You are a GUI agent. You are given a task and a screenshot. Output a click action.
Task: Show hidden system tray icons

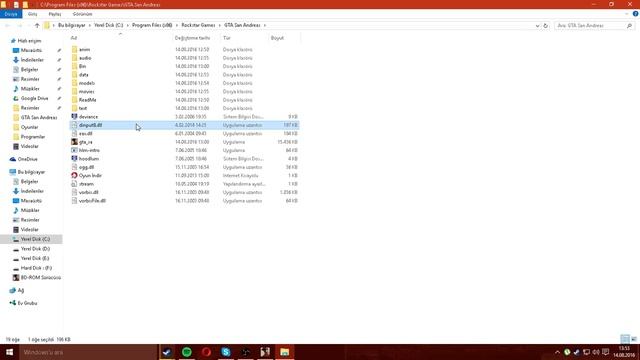click(557, 352)
